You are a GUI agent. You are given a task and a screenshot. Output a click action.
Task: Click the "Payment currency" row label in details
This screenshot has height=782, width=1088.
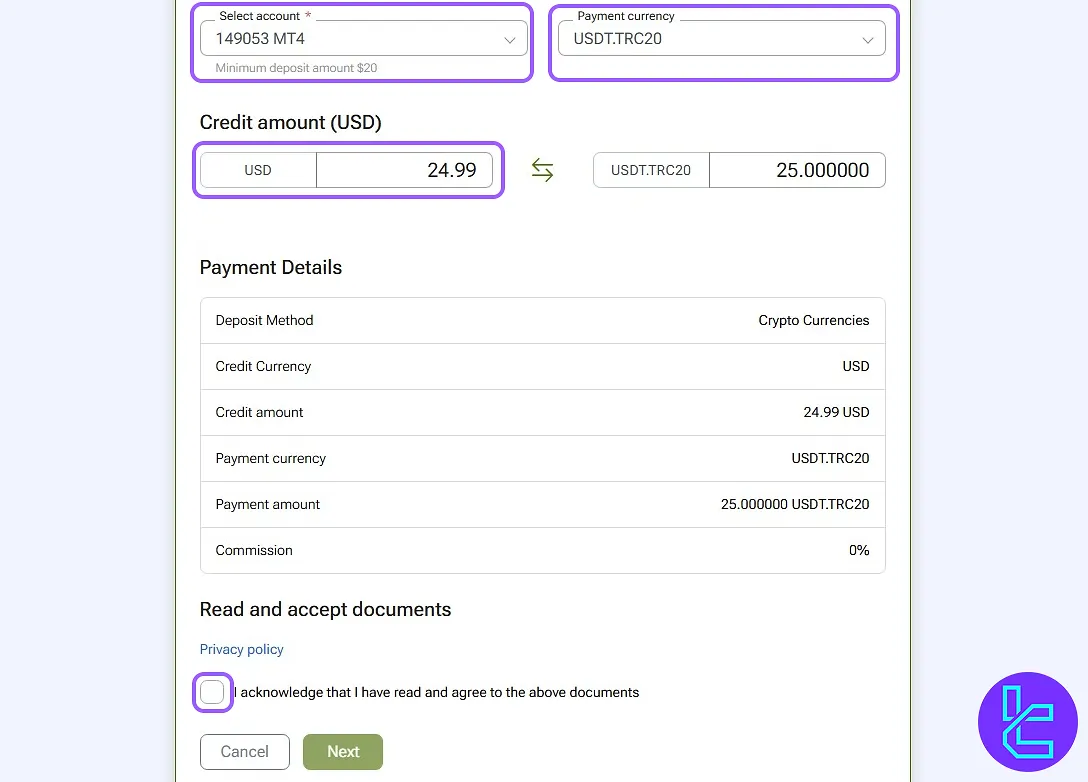pyautogui.click(x=271, y=459)
